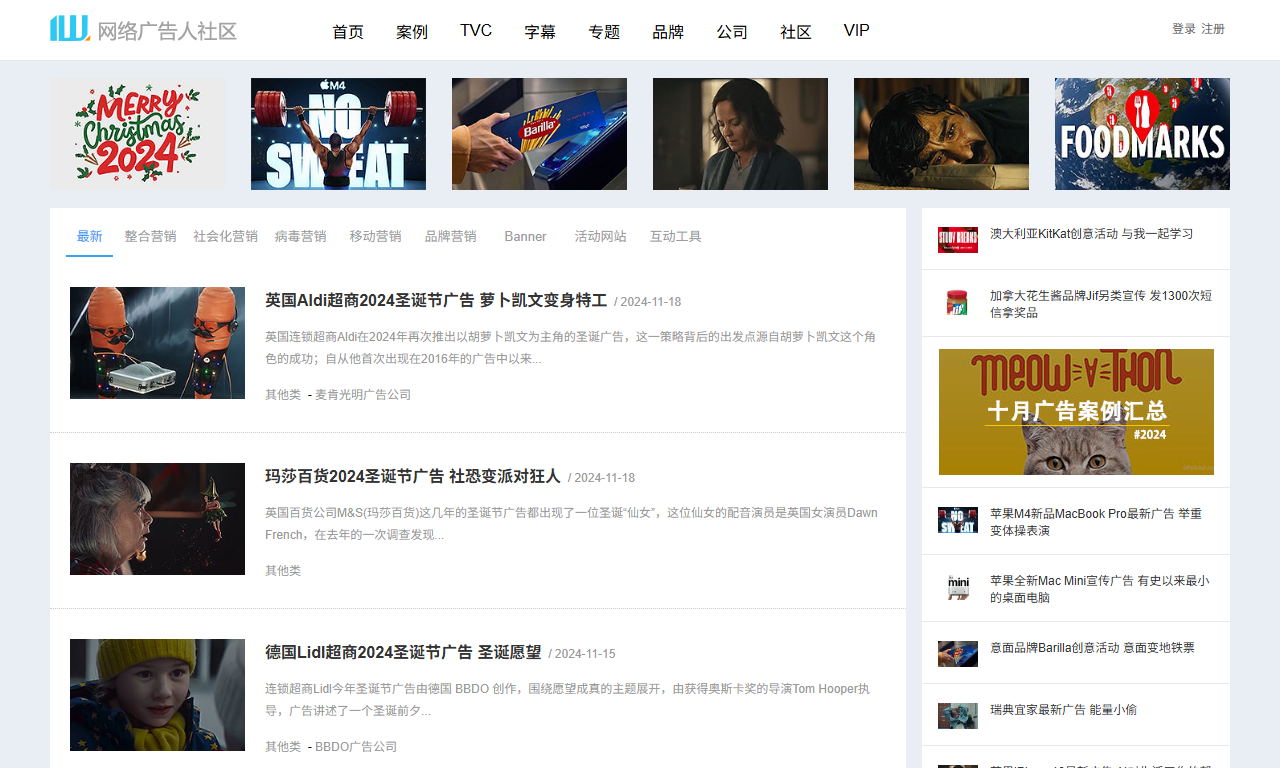This screenshot has height=768, width=1280.
Task: Open the lying man banner thumbnail
Action: pyautogui.click(x=941, y=134)
